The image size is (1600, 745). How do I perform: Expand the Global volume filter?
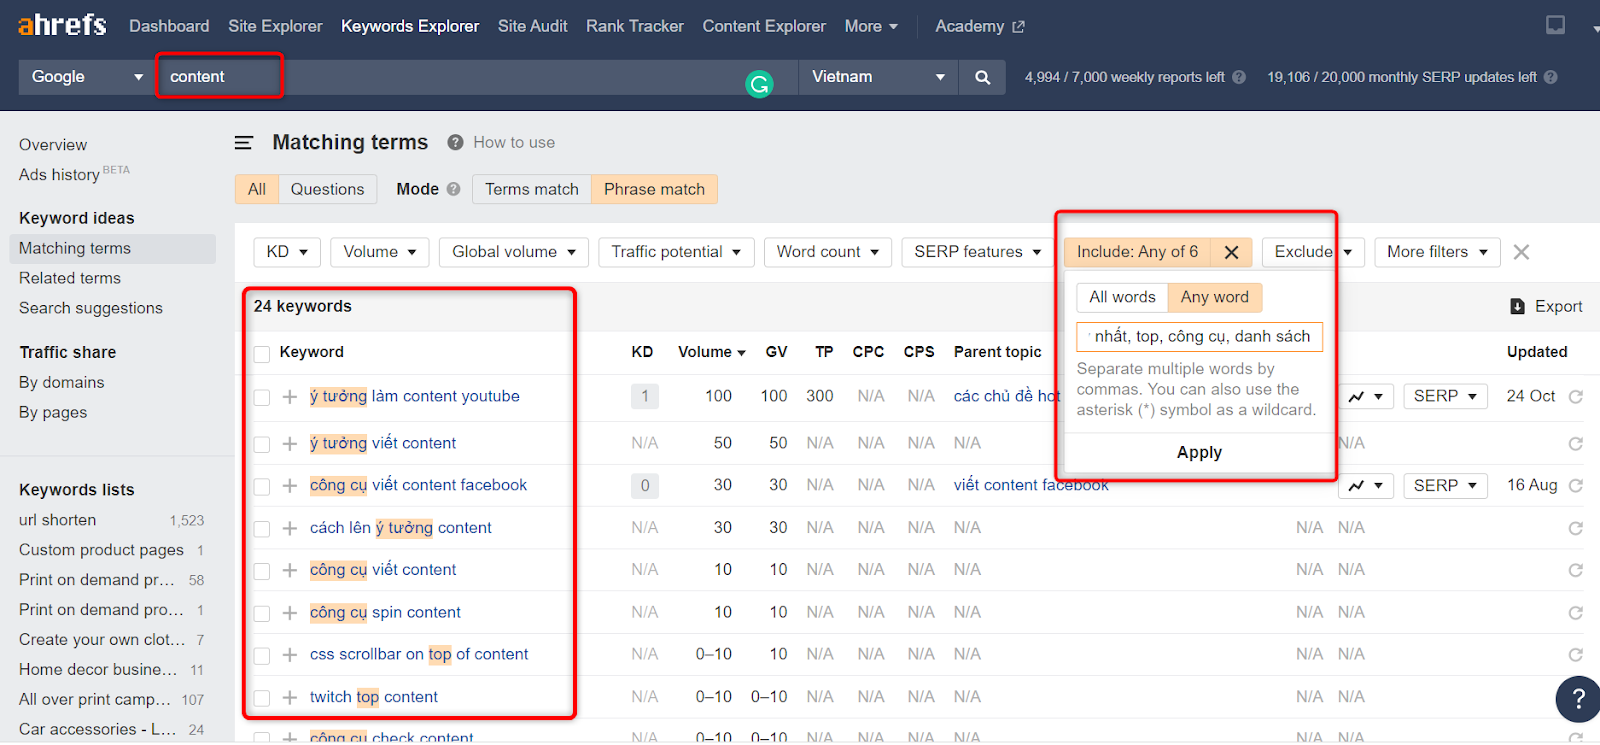514,252
